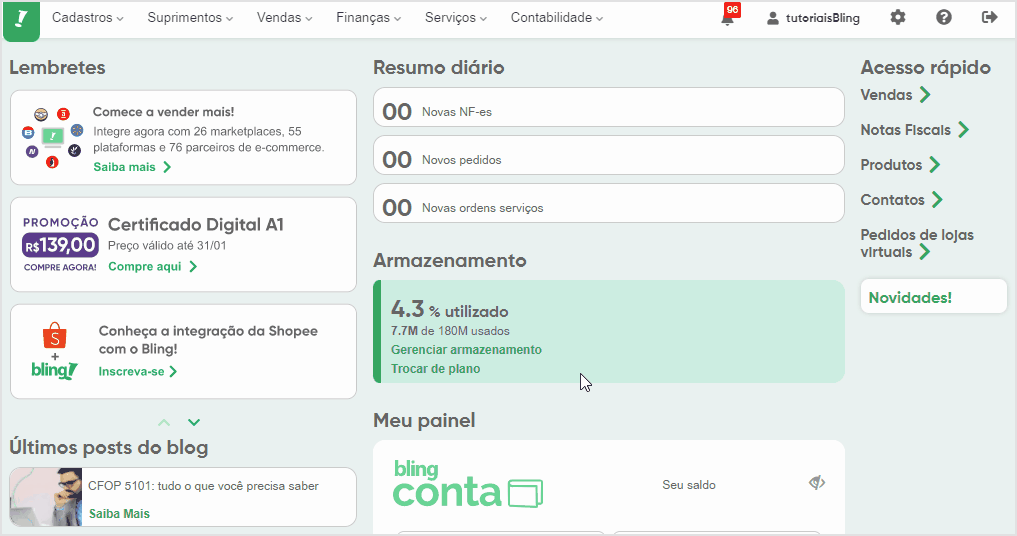The height and width of the screenshot is (536, 1017).
Task: Click the logout exit icon
Action: (989, 18)
